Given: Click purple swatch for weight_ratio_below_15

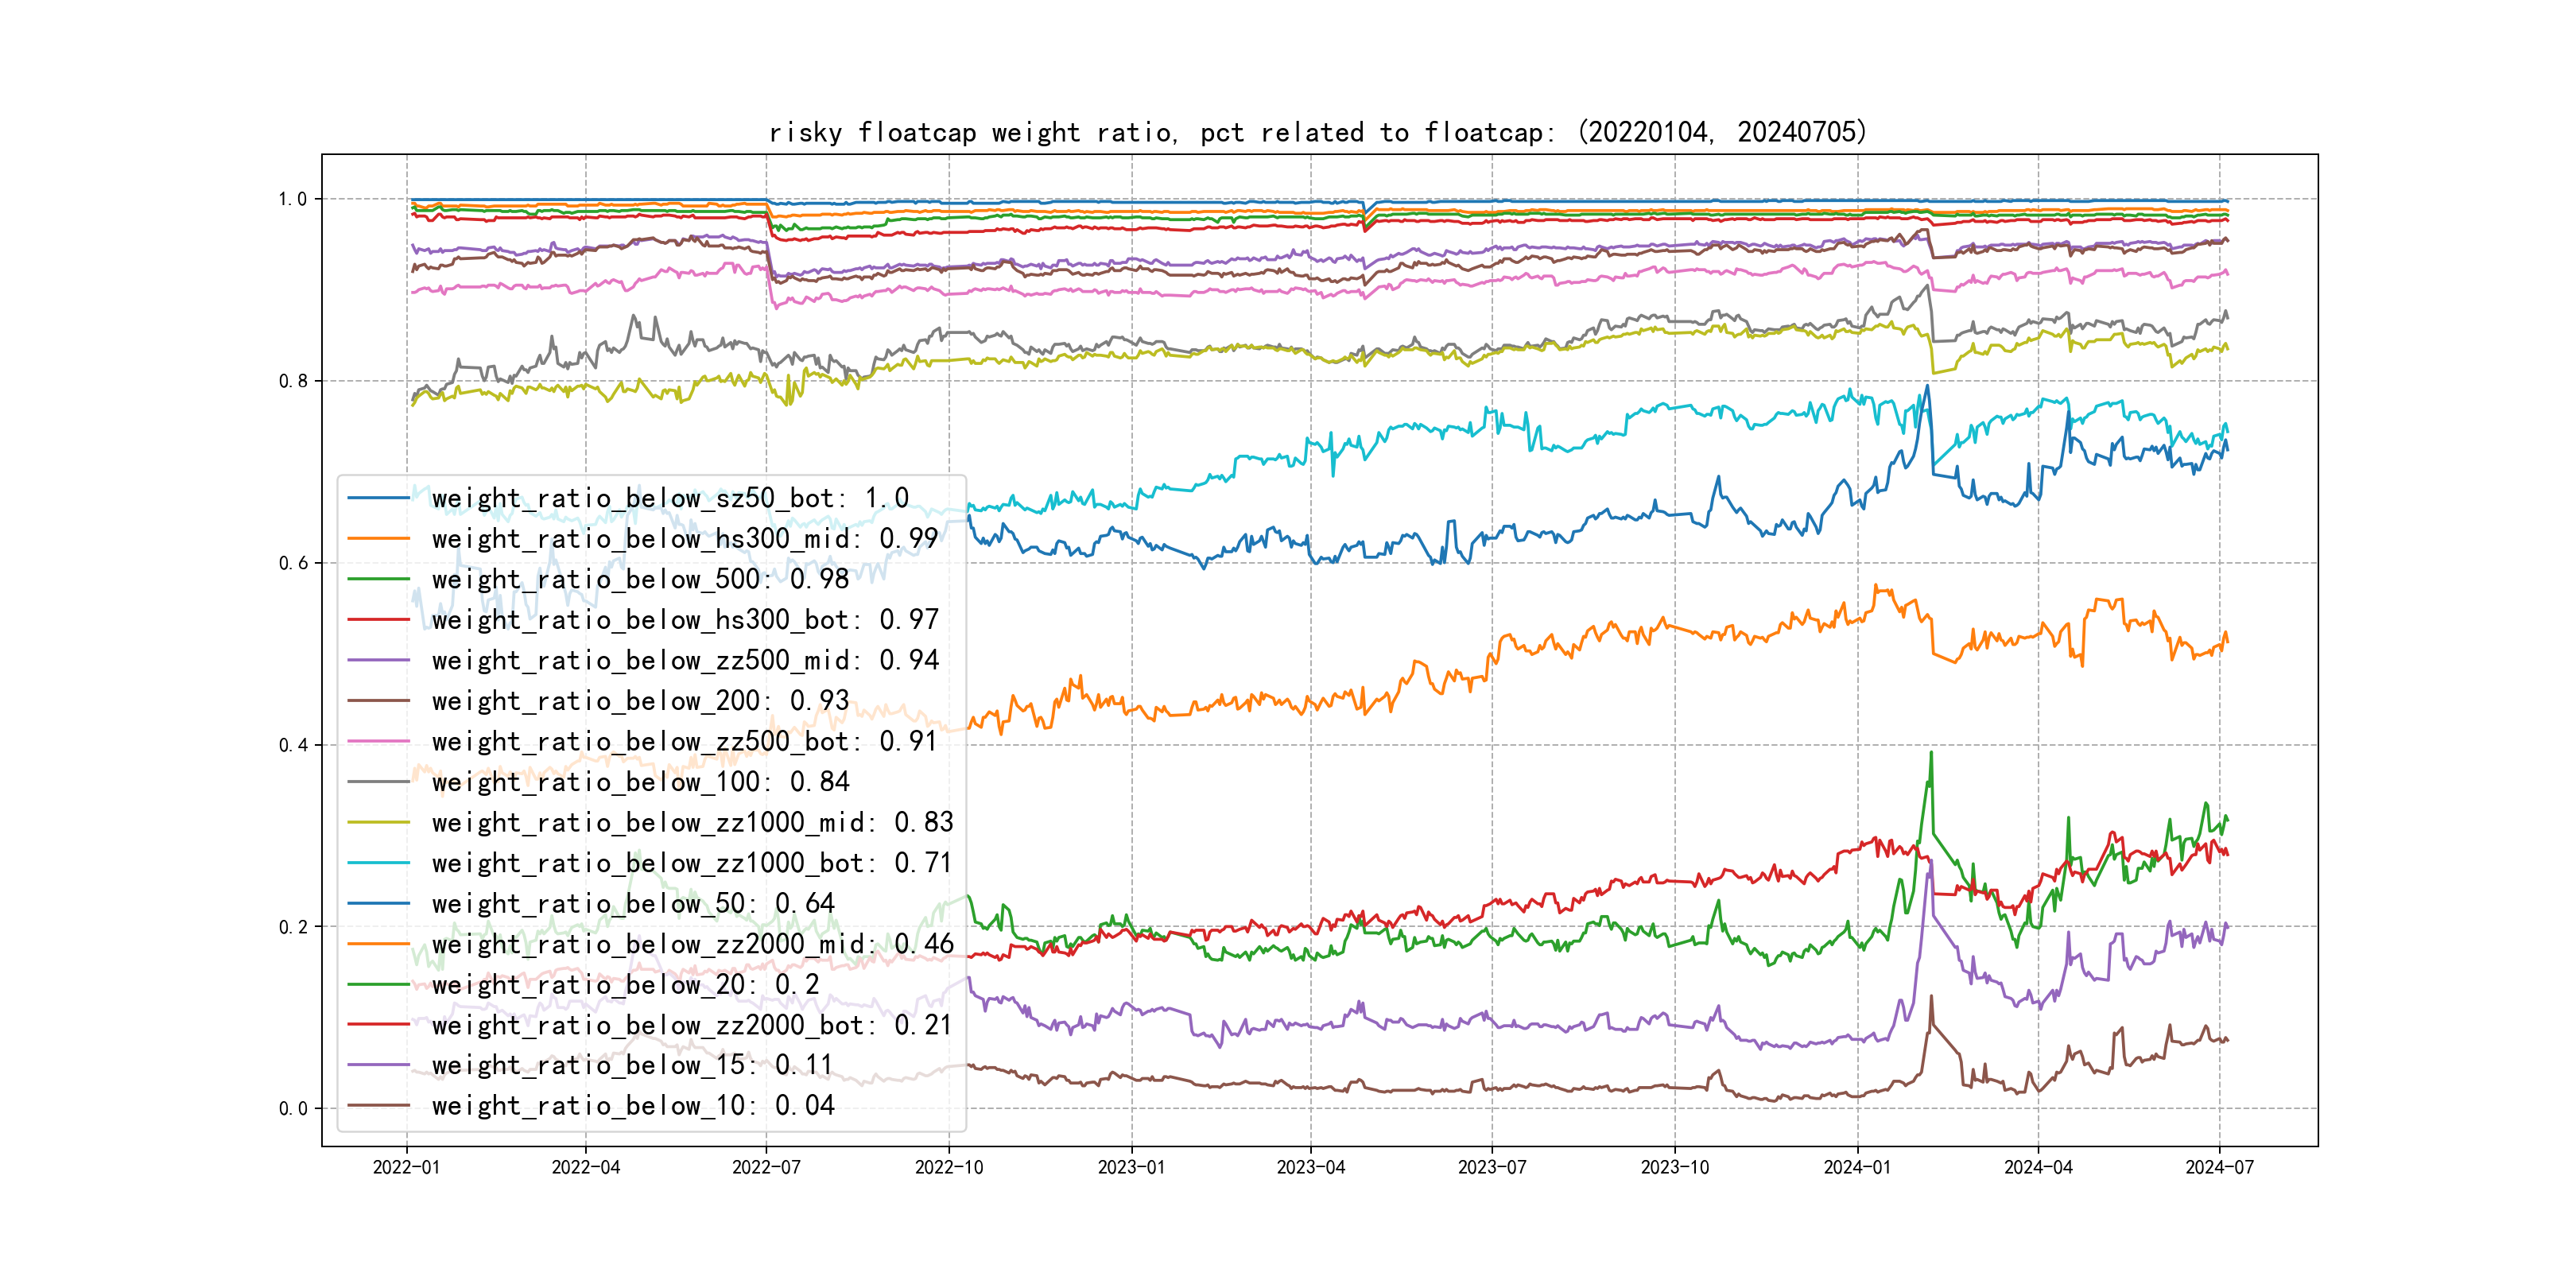Looking at the screenshot, I should click(x=378, y=1065).
